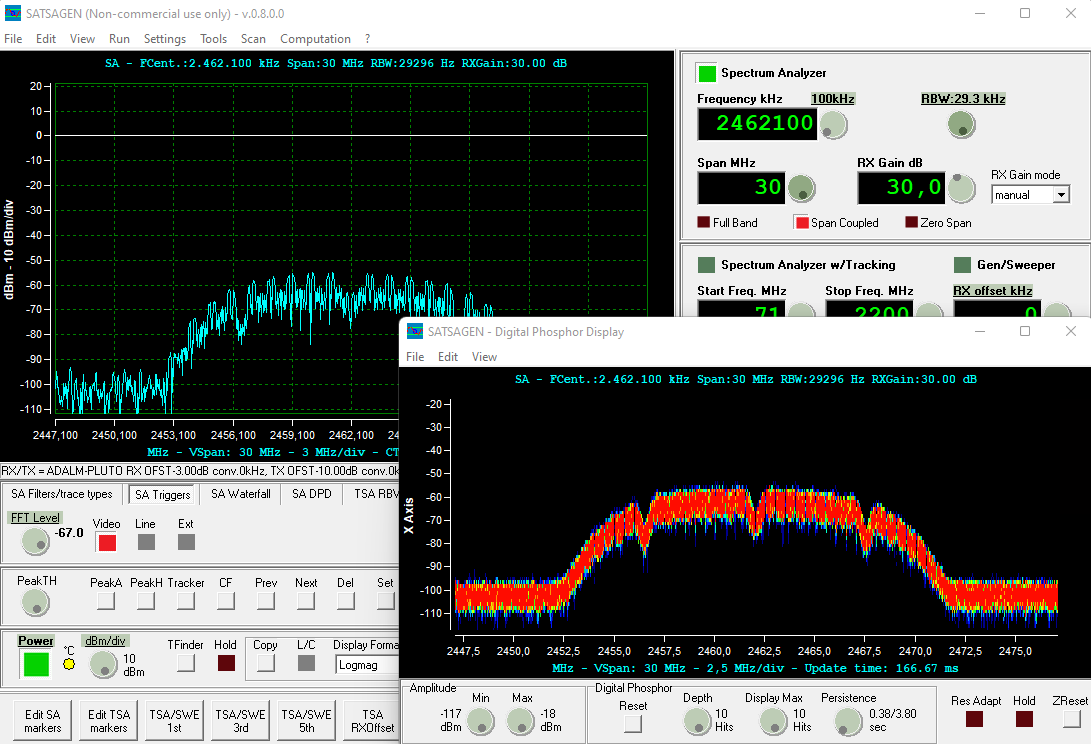Screen dimensions: 1091x744
Task: Click the RX offset kHz label
Action: coord(992,291)
